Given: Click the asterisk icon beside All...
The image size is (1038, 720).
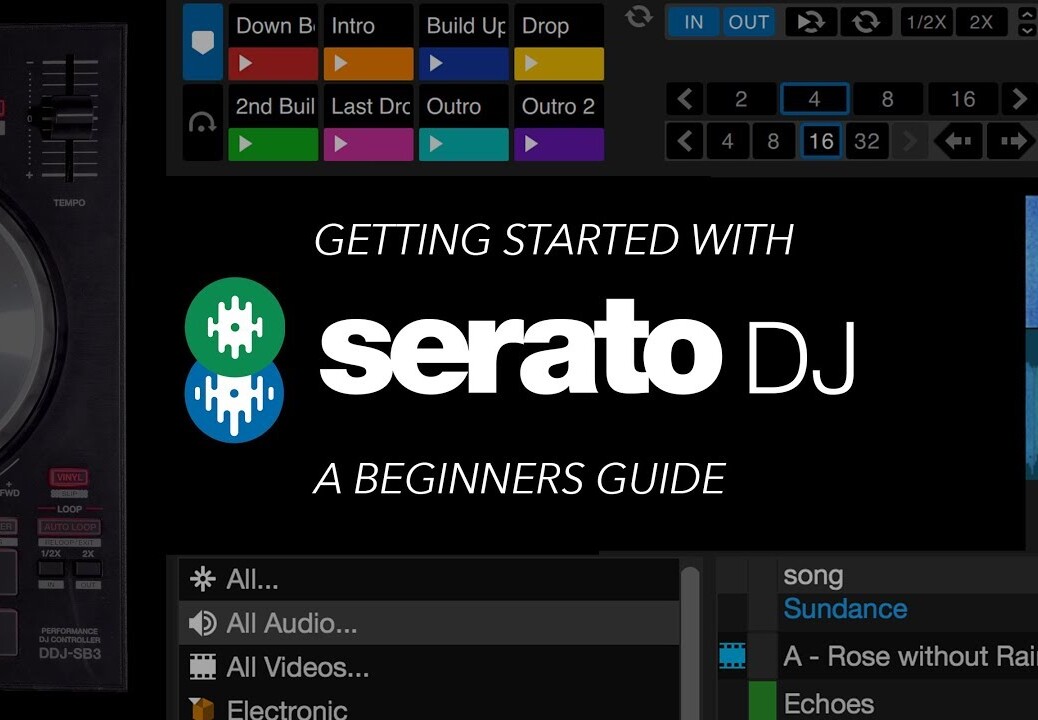Looking at the screenshot, I should (x=202, y=579).
